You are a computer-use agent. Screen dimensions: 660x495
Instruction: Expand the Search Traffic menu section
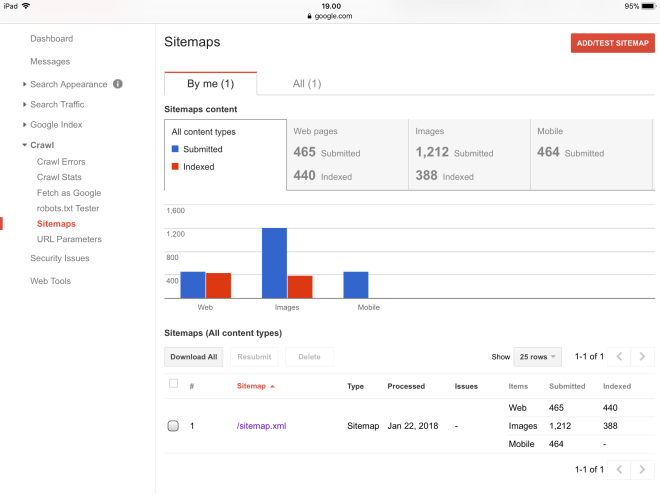coord(25,105)
